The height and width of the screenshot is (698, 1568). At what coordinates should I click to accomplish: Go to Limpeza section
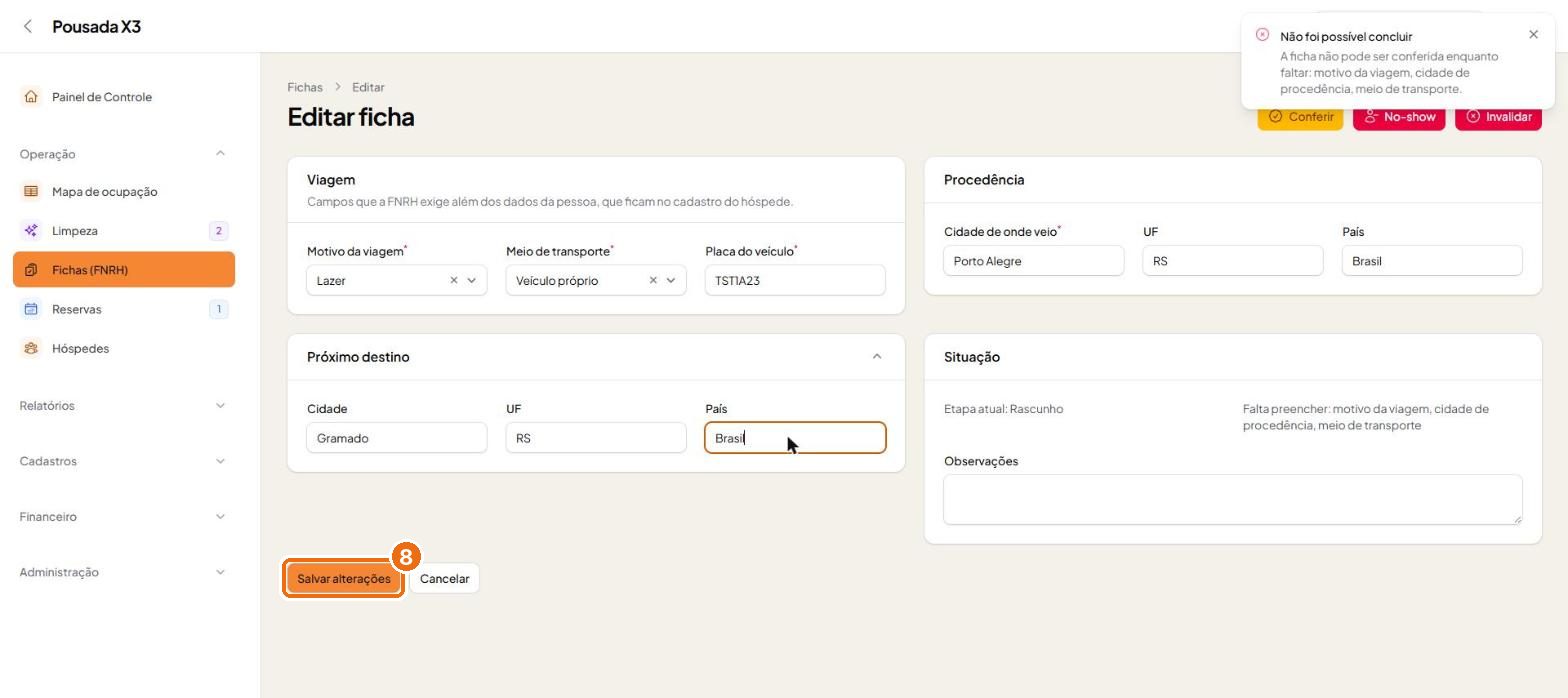pyautogui.click(x=124, y=231)
